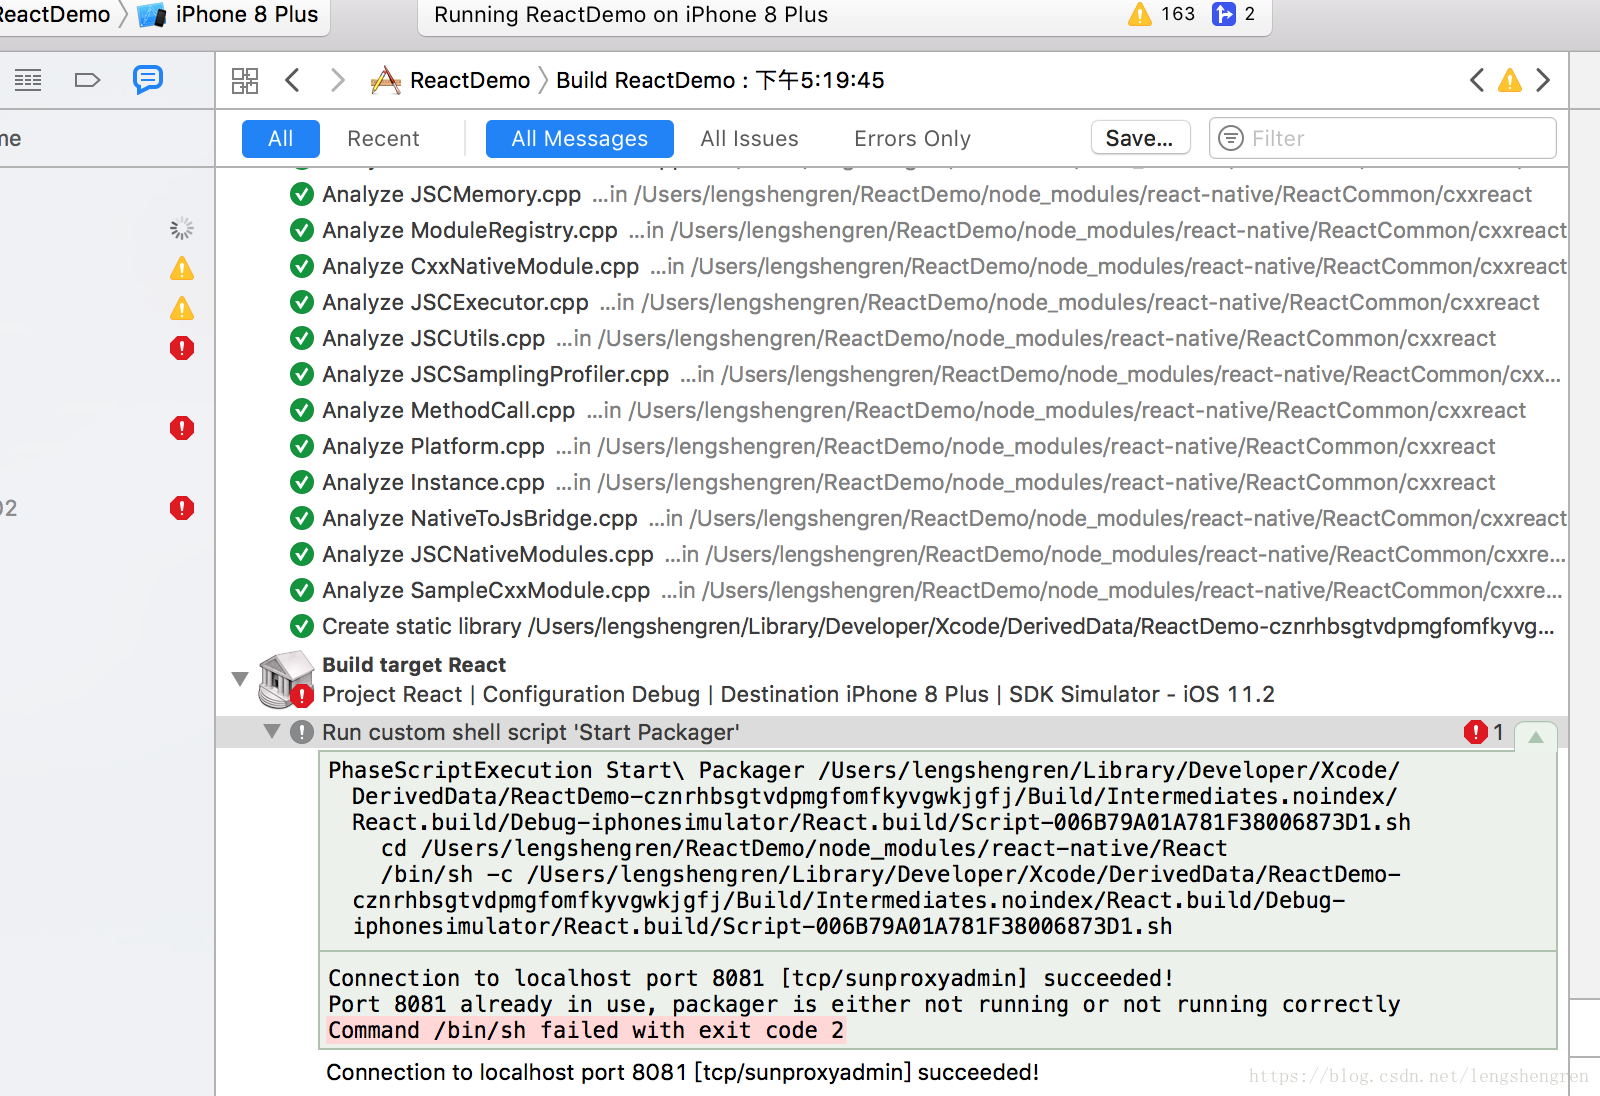
Task: Click the blue analyzer results badge 2
Action: 1233,14
